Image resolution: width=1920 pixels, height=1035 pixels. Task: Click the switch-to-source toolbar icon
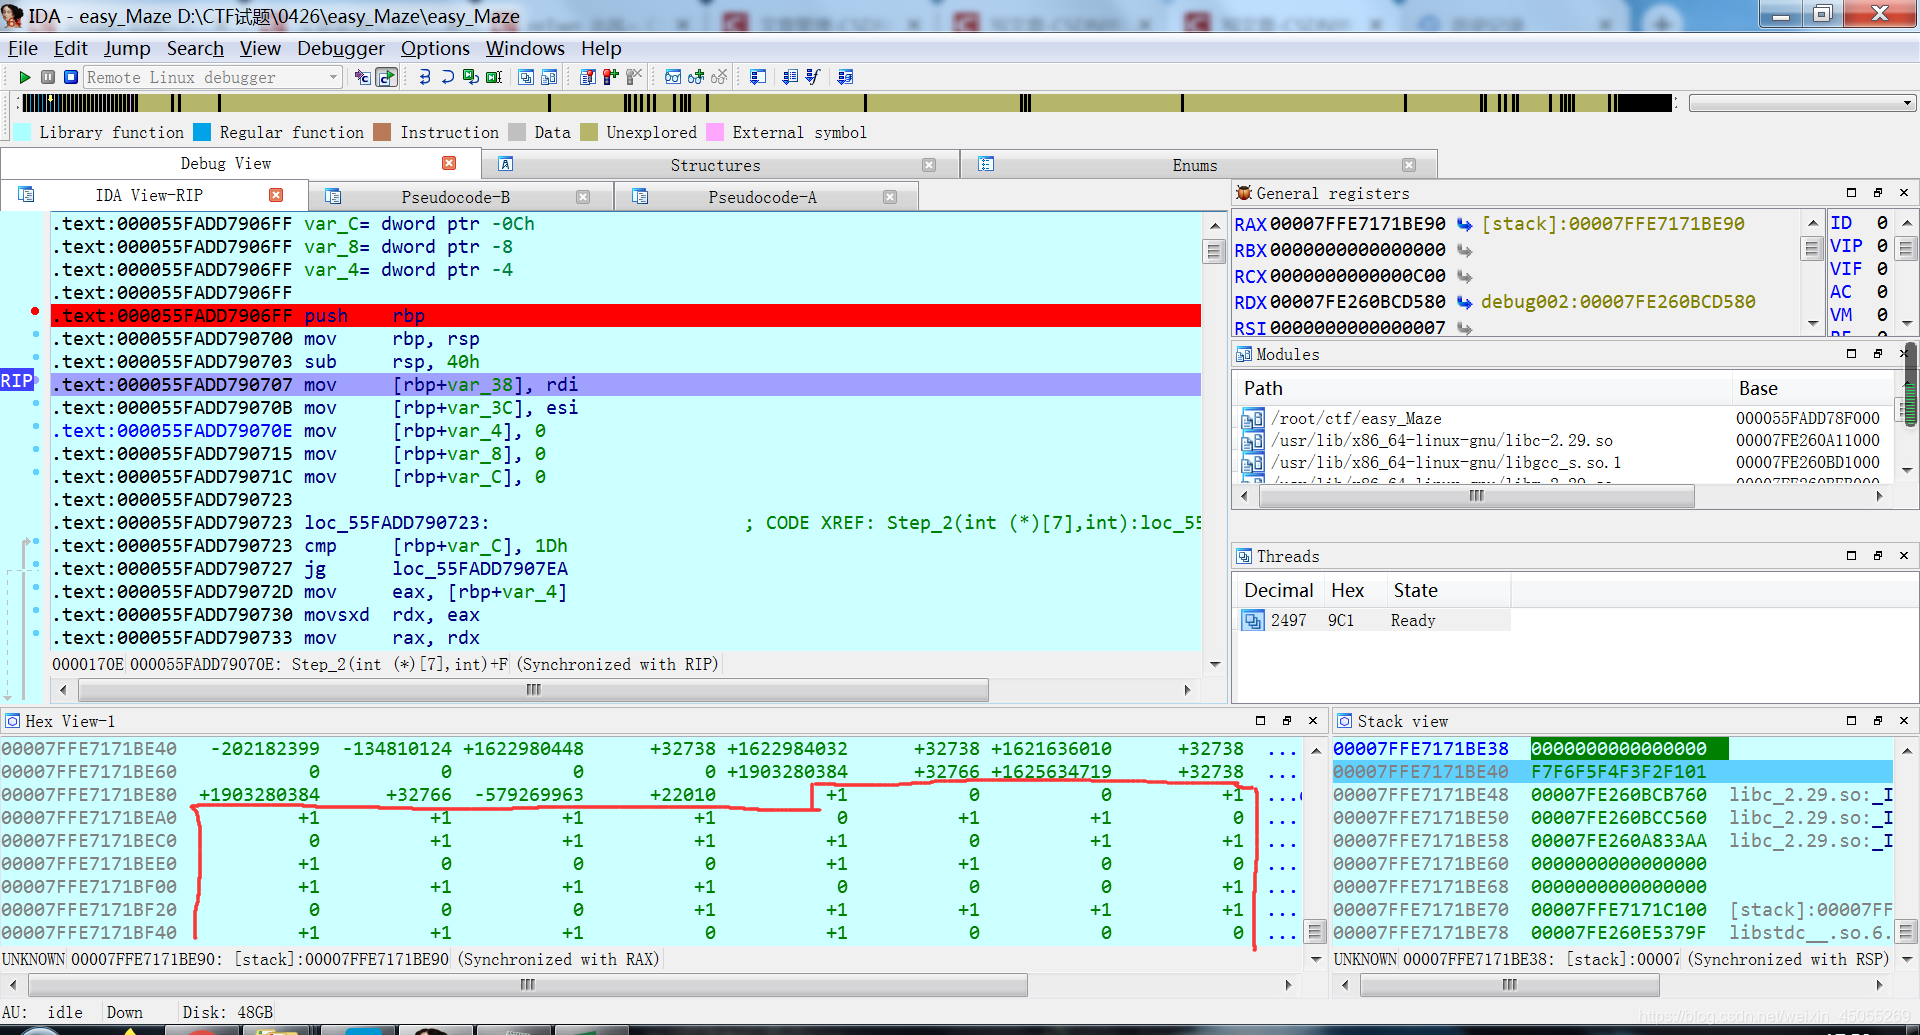pyautogui.click(x=363, y=77)
